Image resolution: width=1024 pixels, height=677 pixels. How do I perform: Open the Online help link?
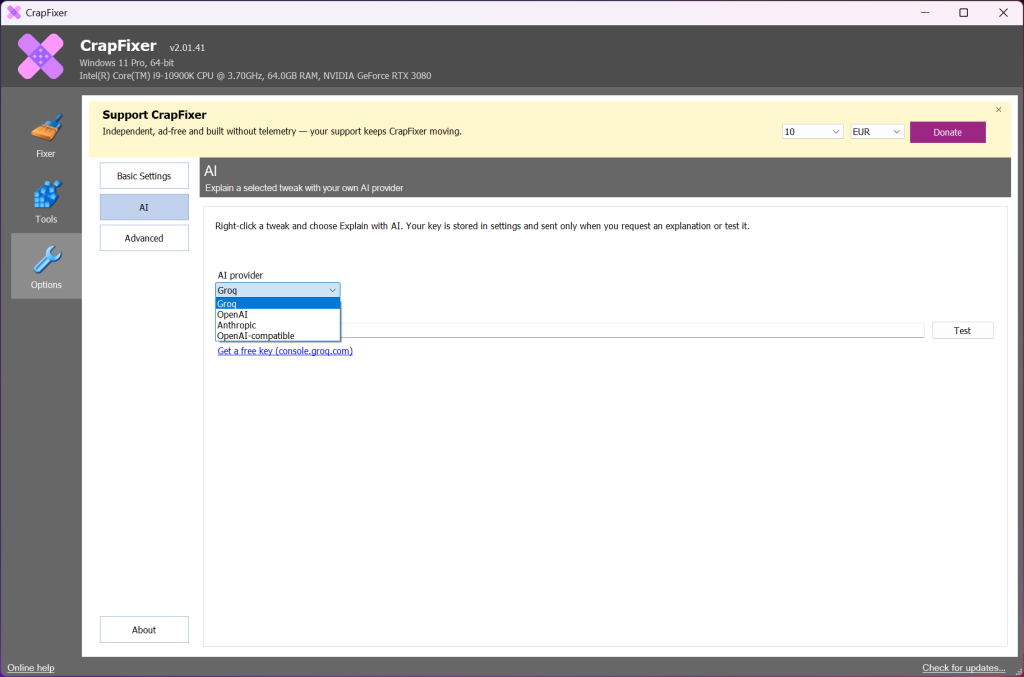click(x=31, y=667)
